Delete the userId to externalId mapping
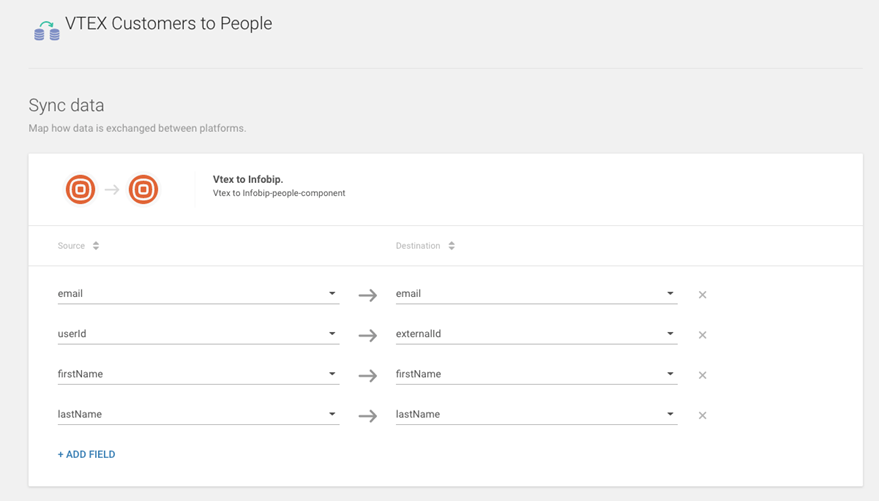Viewport: 879px width, 501px height. pos(702,335)
